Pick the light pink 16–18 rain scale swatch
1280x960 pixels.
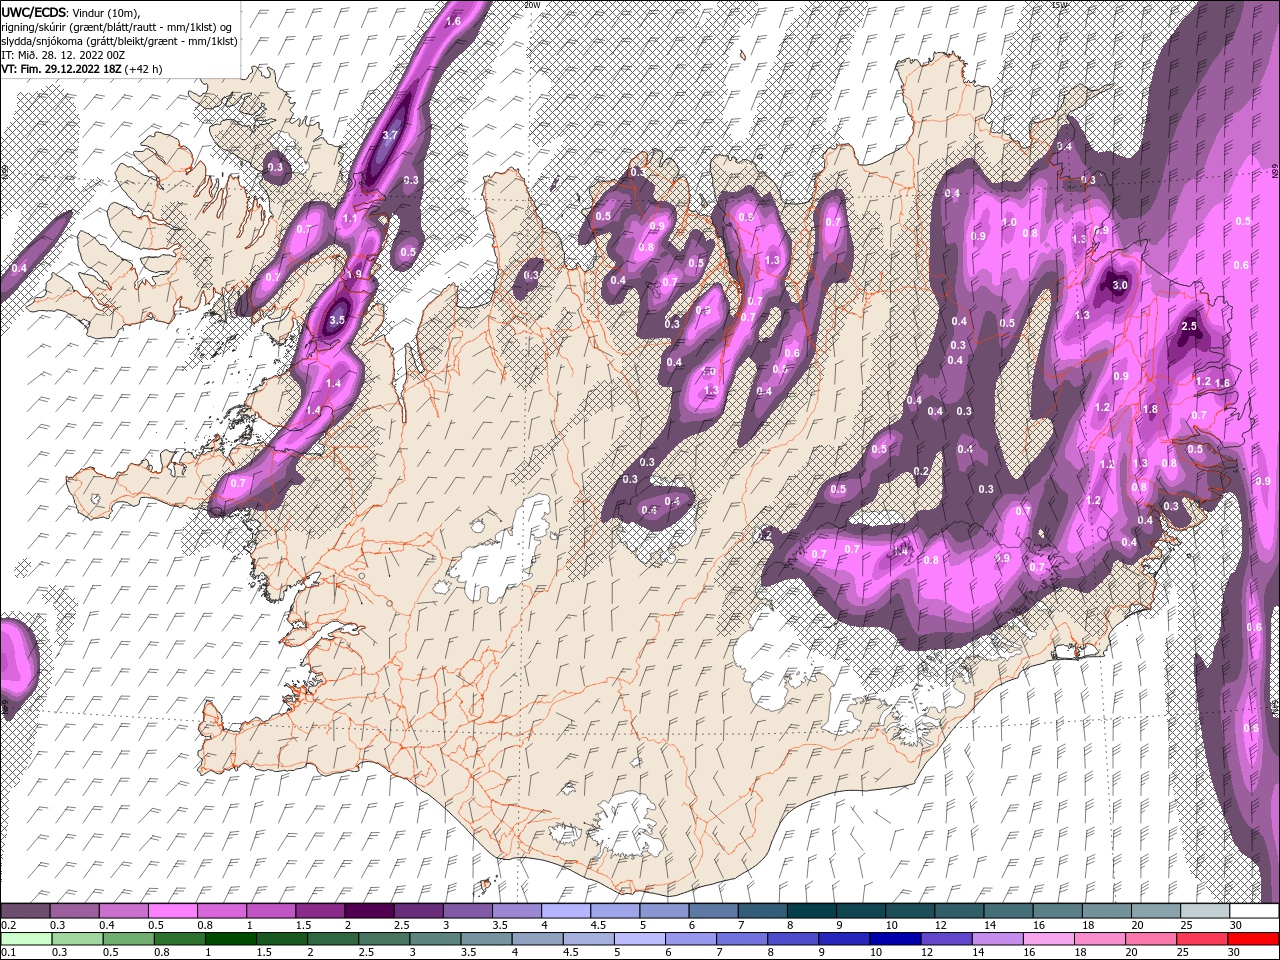[1051, 939]
